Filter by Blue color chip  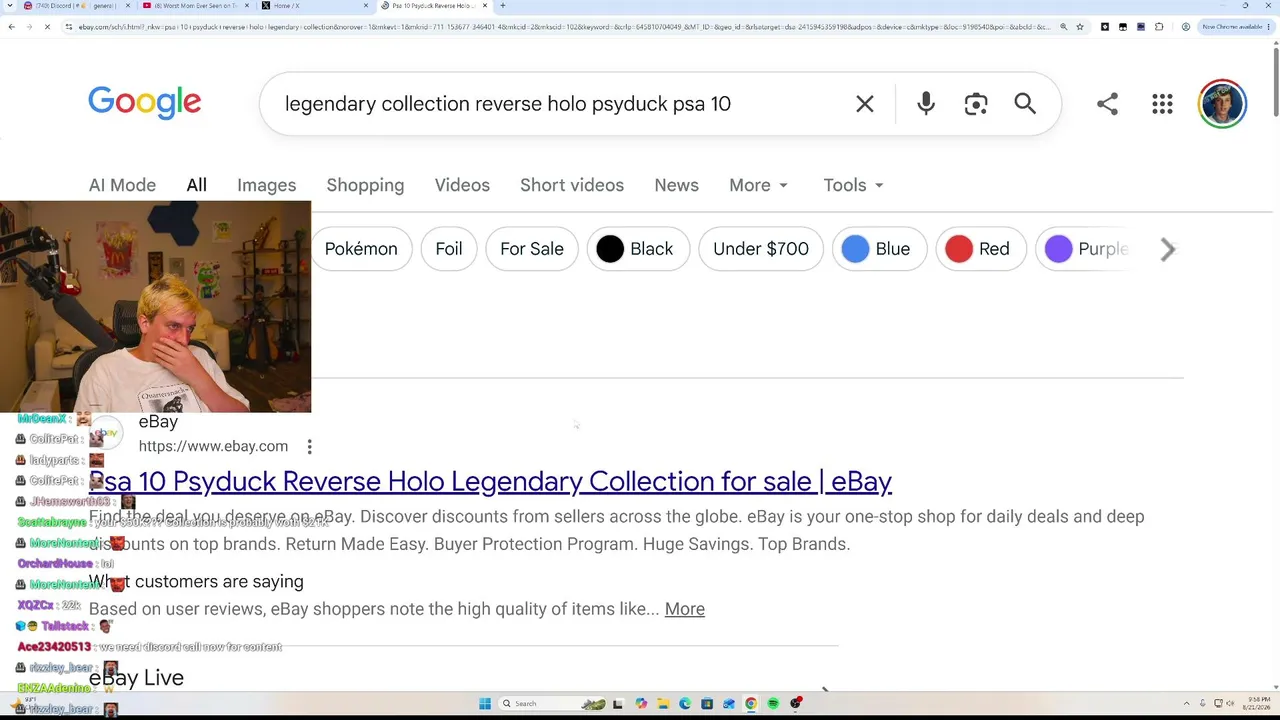pyautogui.click(x=878, y=249)
